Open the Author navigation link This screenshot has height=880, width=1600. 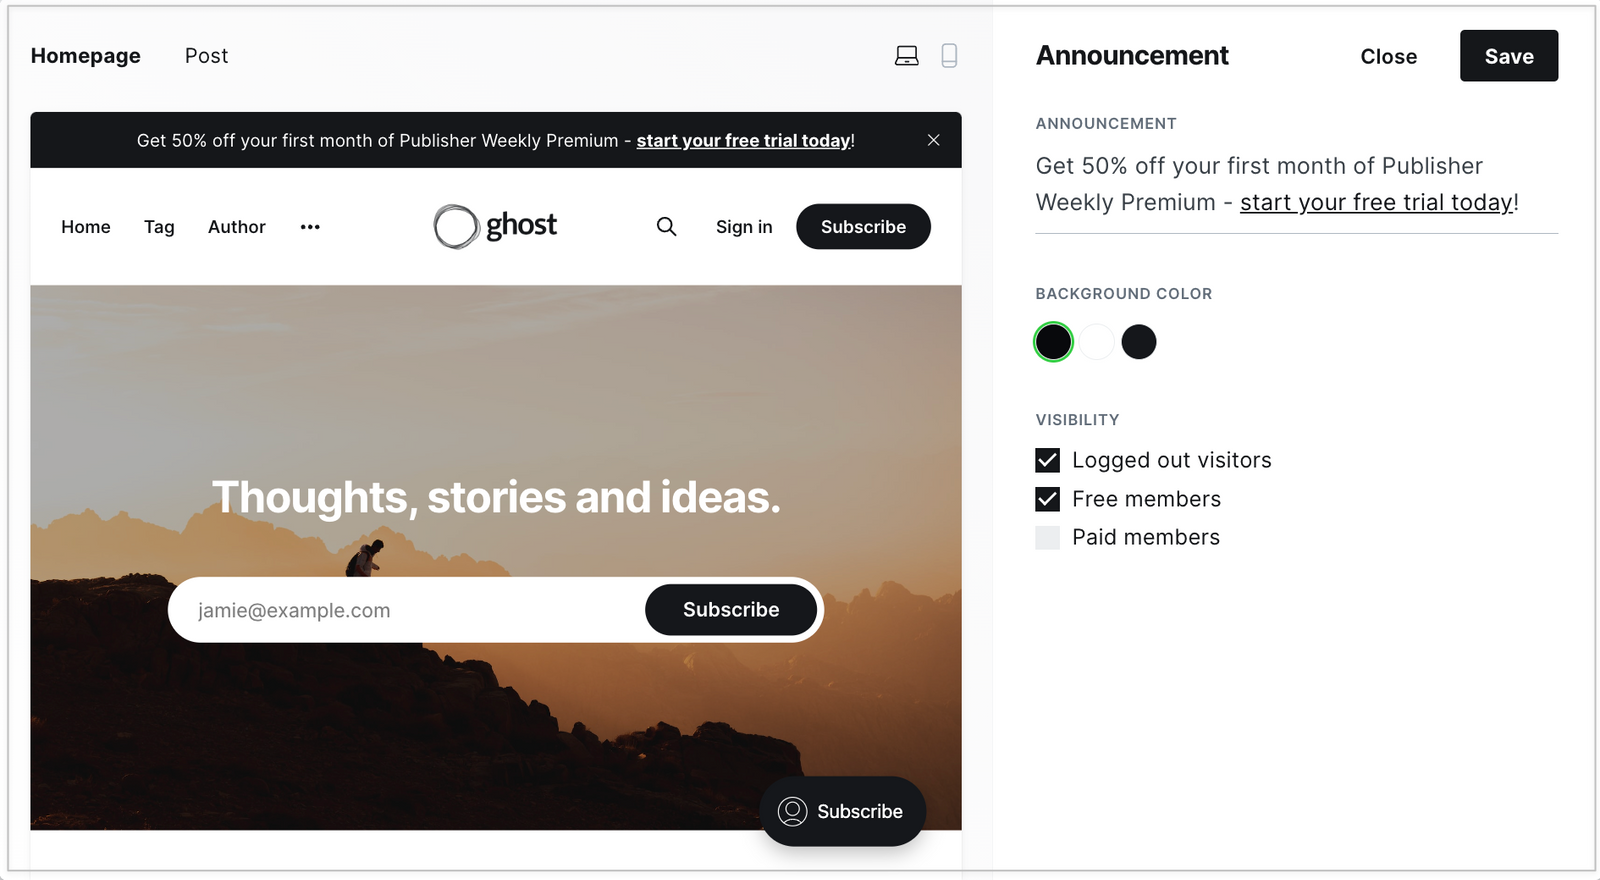(x=236, y=227)
